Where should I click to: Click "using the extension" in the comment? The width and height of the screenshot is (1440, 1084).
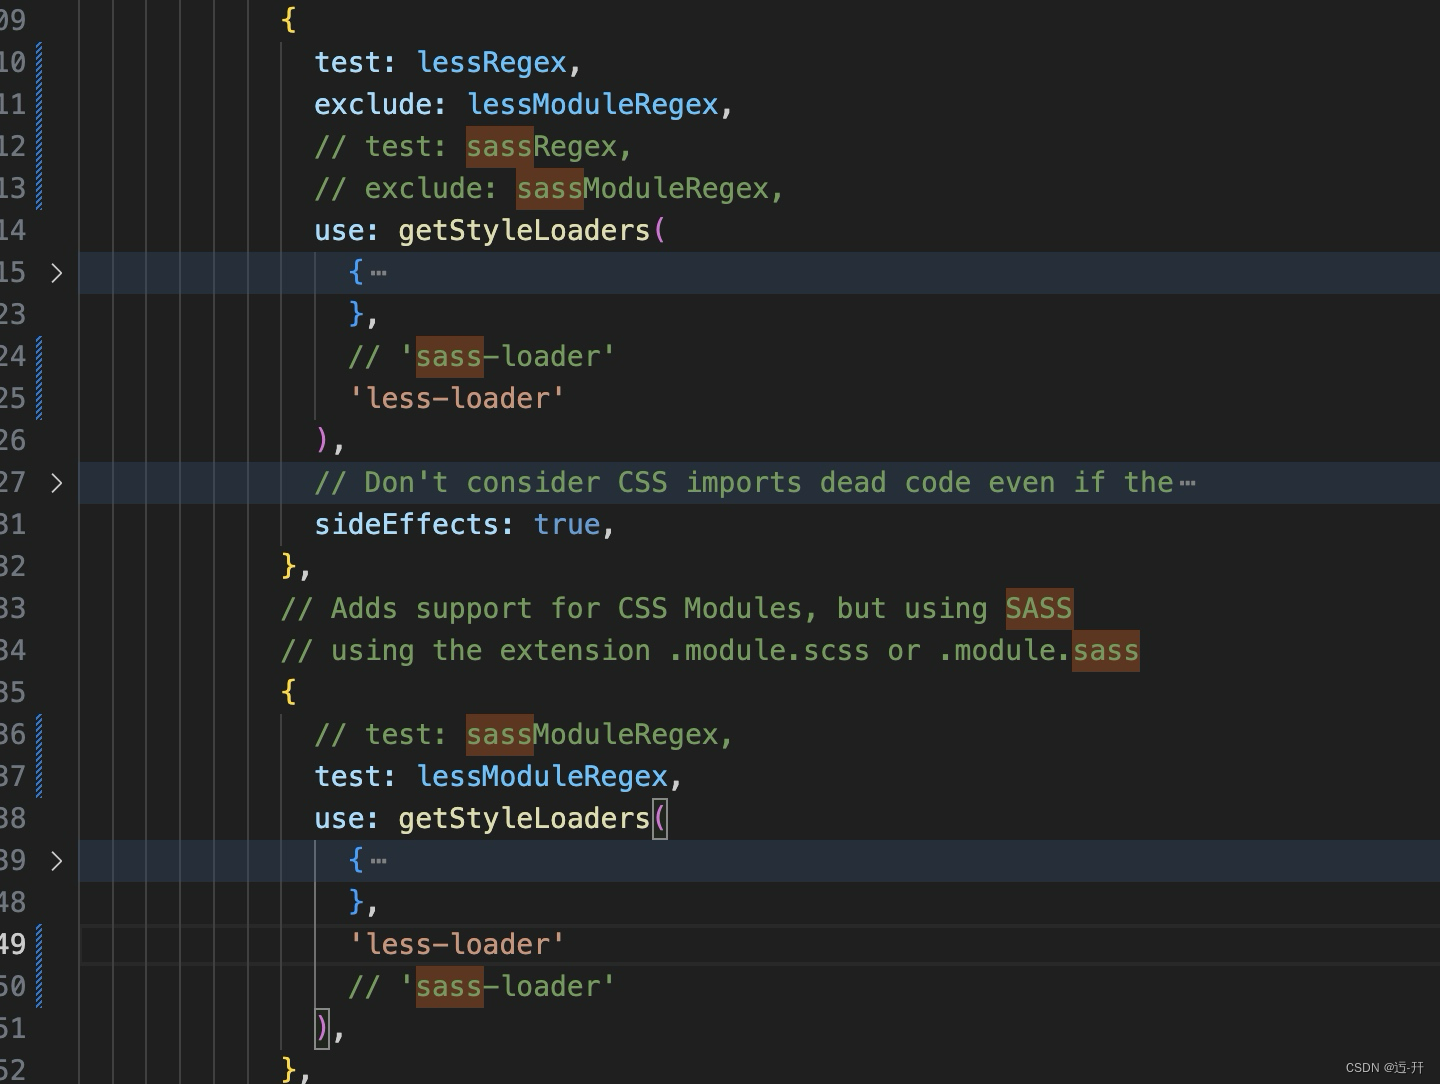[491, 650]
